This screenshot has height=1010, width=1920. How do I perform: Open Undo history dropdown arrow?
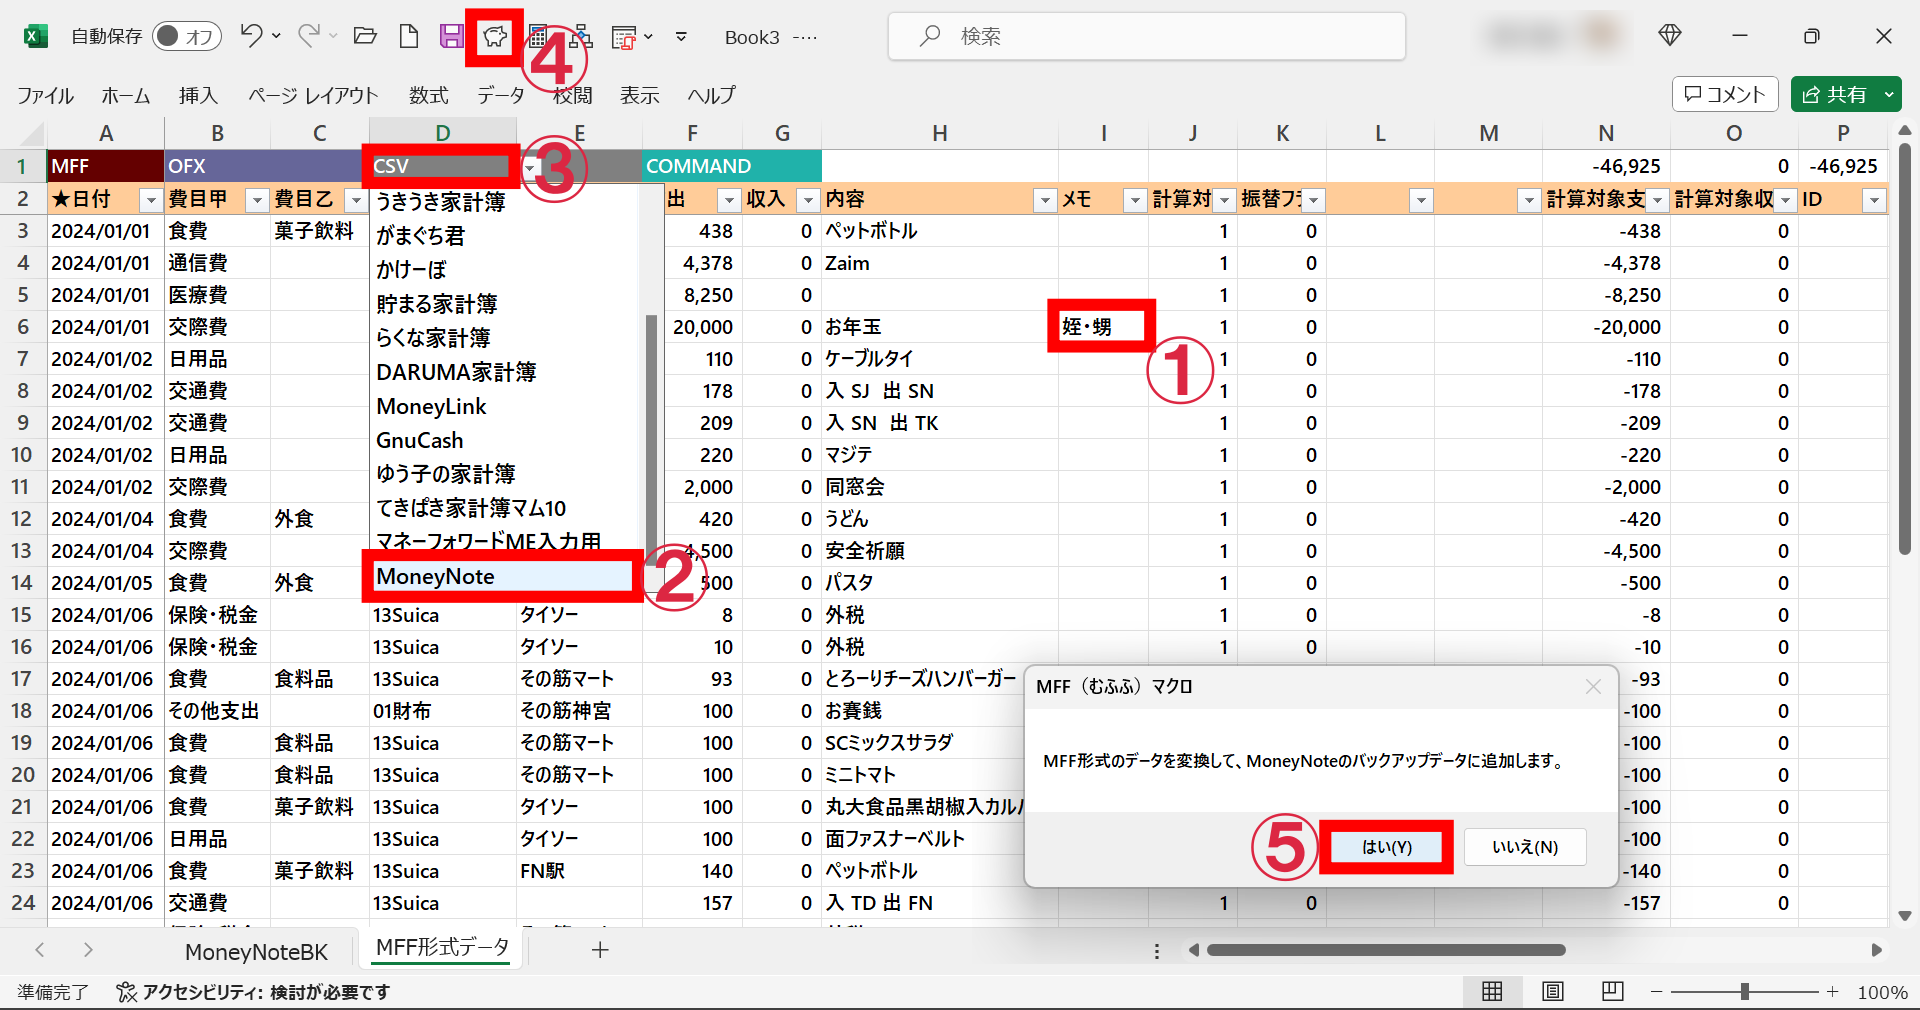click(x=277, y=36)
